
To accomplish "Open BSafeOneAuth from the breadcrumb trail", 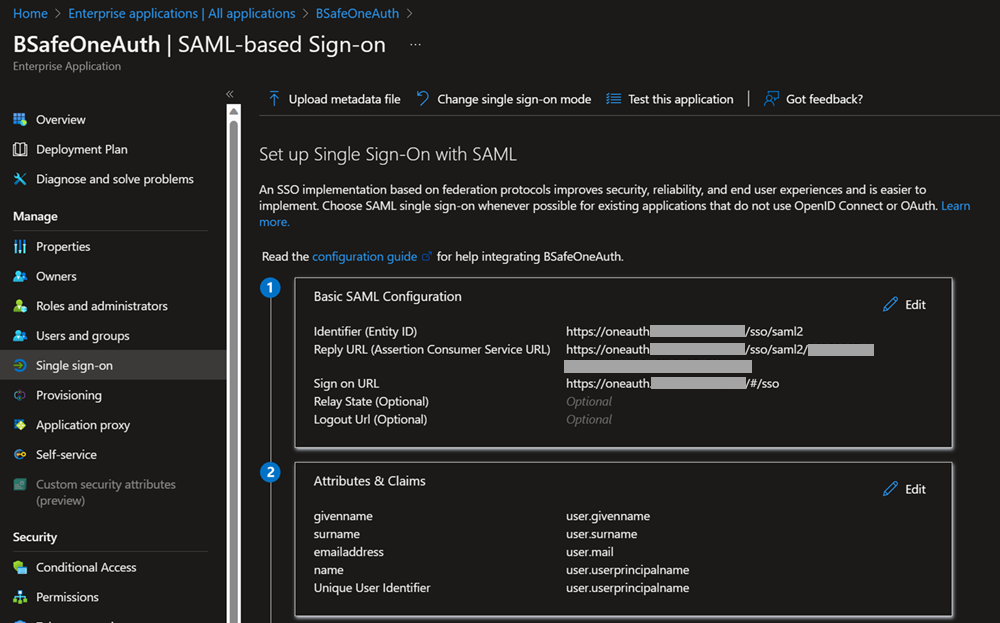I will point(357,13).
